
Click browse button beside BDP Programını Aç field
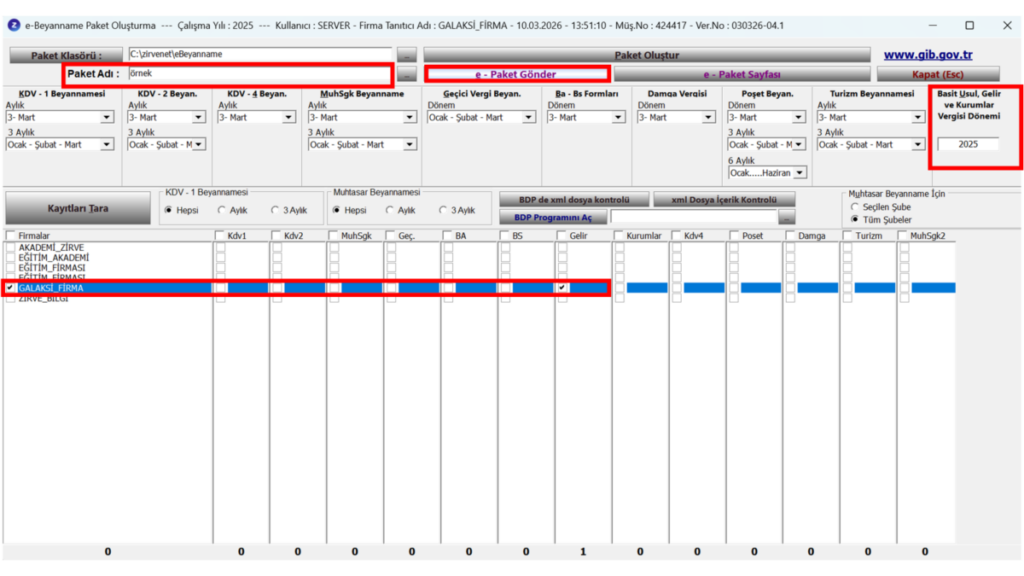pos(786,217)
